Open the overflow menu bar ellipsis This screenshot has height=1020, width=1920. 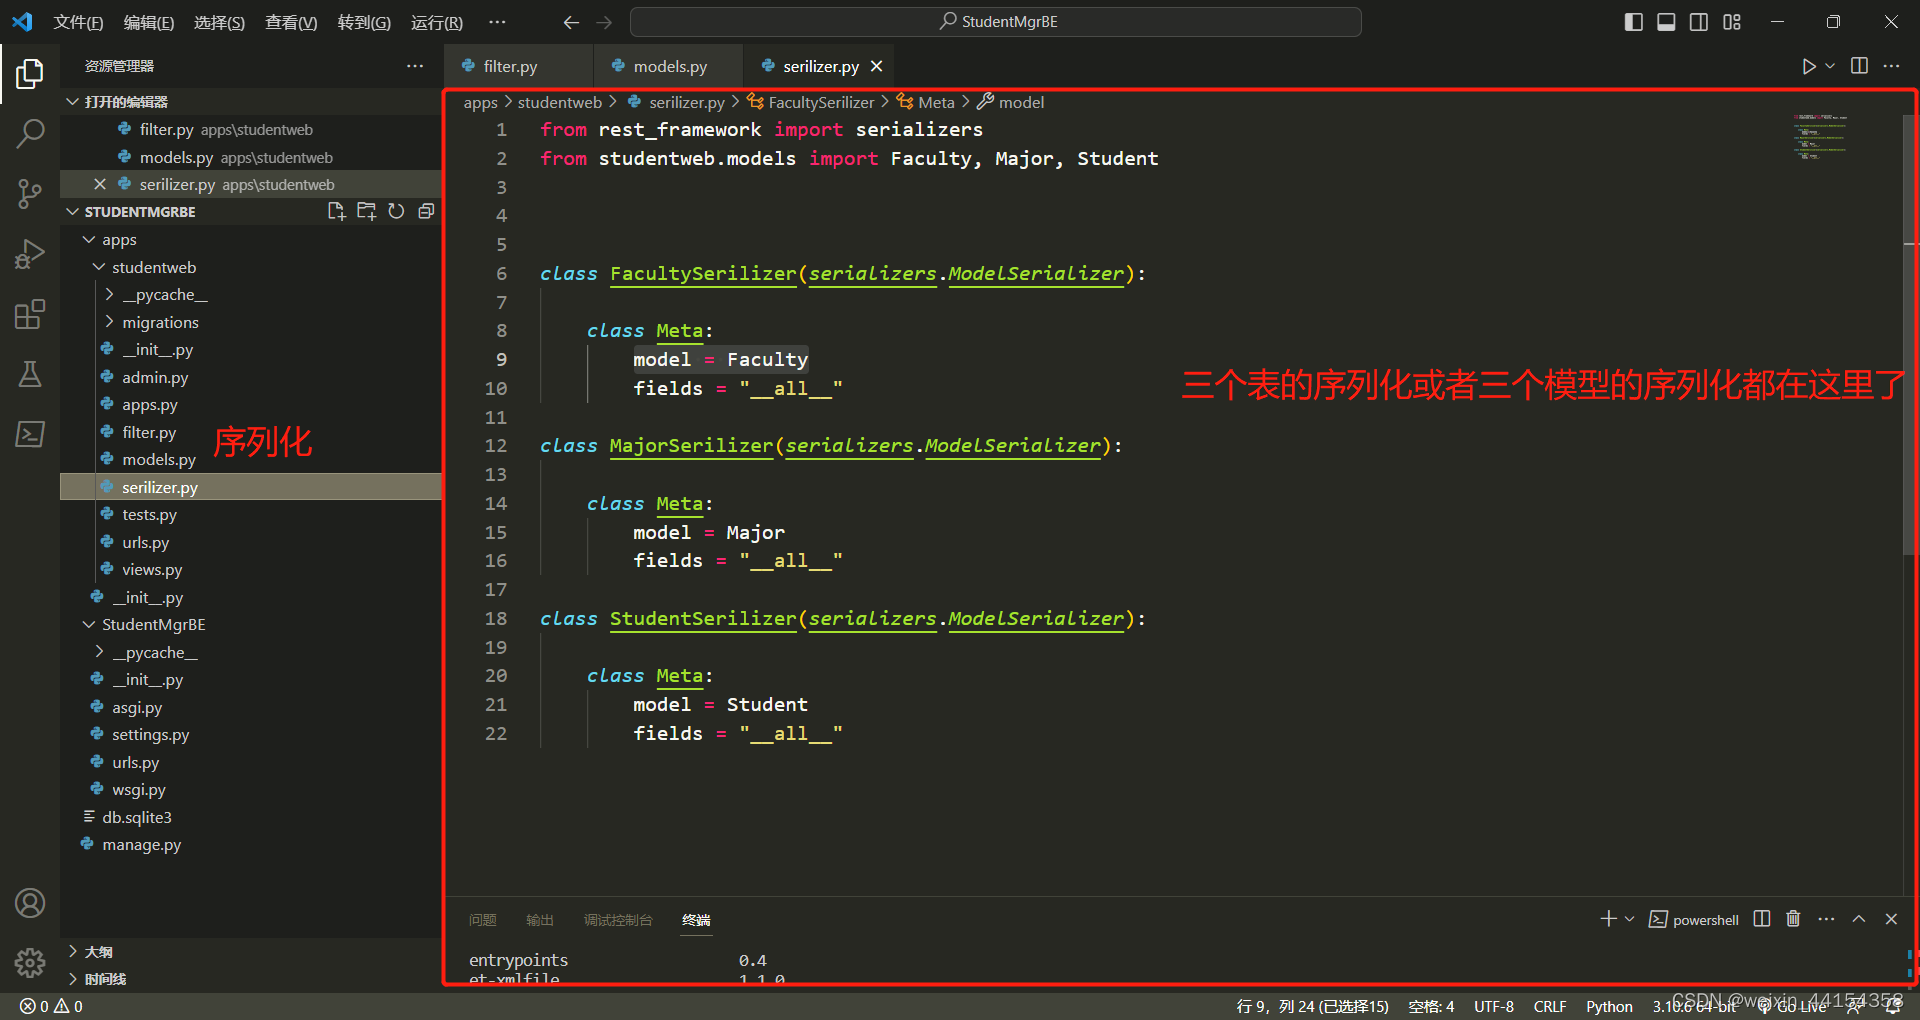[x=497, y=22]
